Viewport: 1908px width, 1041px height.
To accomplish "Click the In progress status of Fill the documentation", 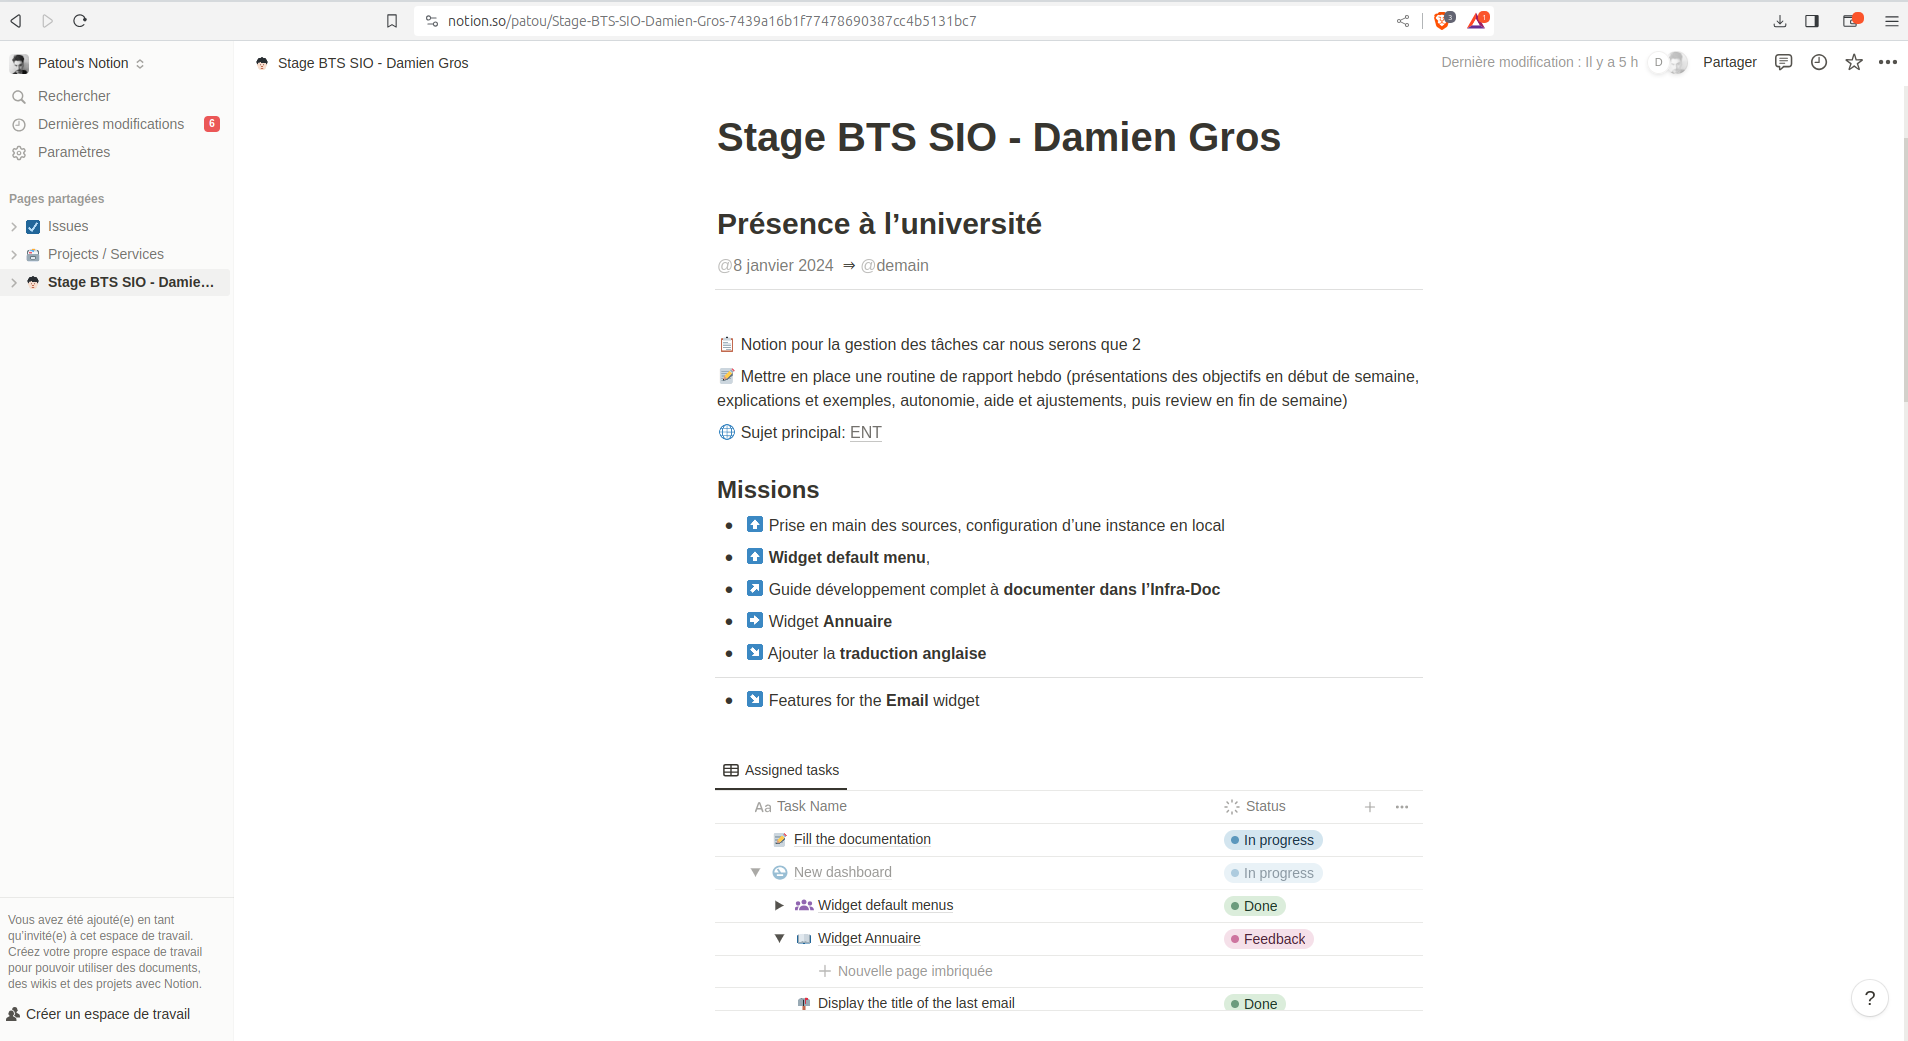I will click(1273, 841).
